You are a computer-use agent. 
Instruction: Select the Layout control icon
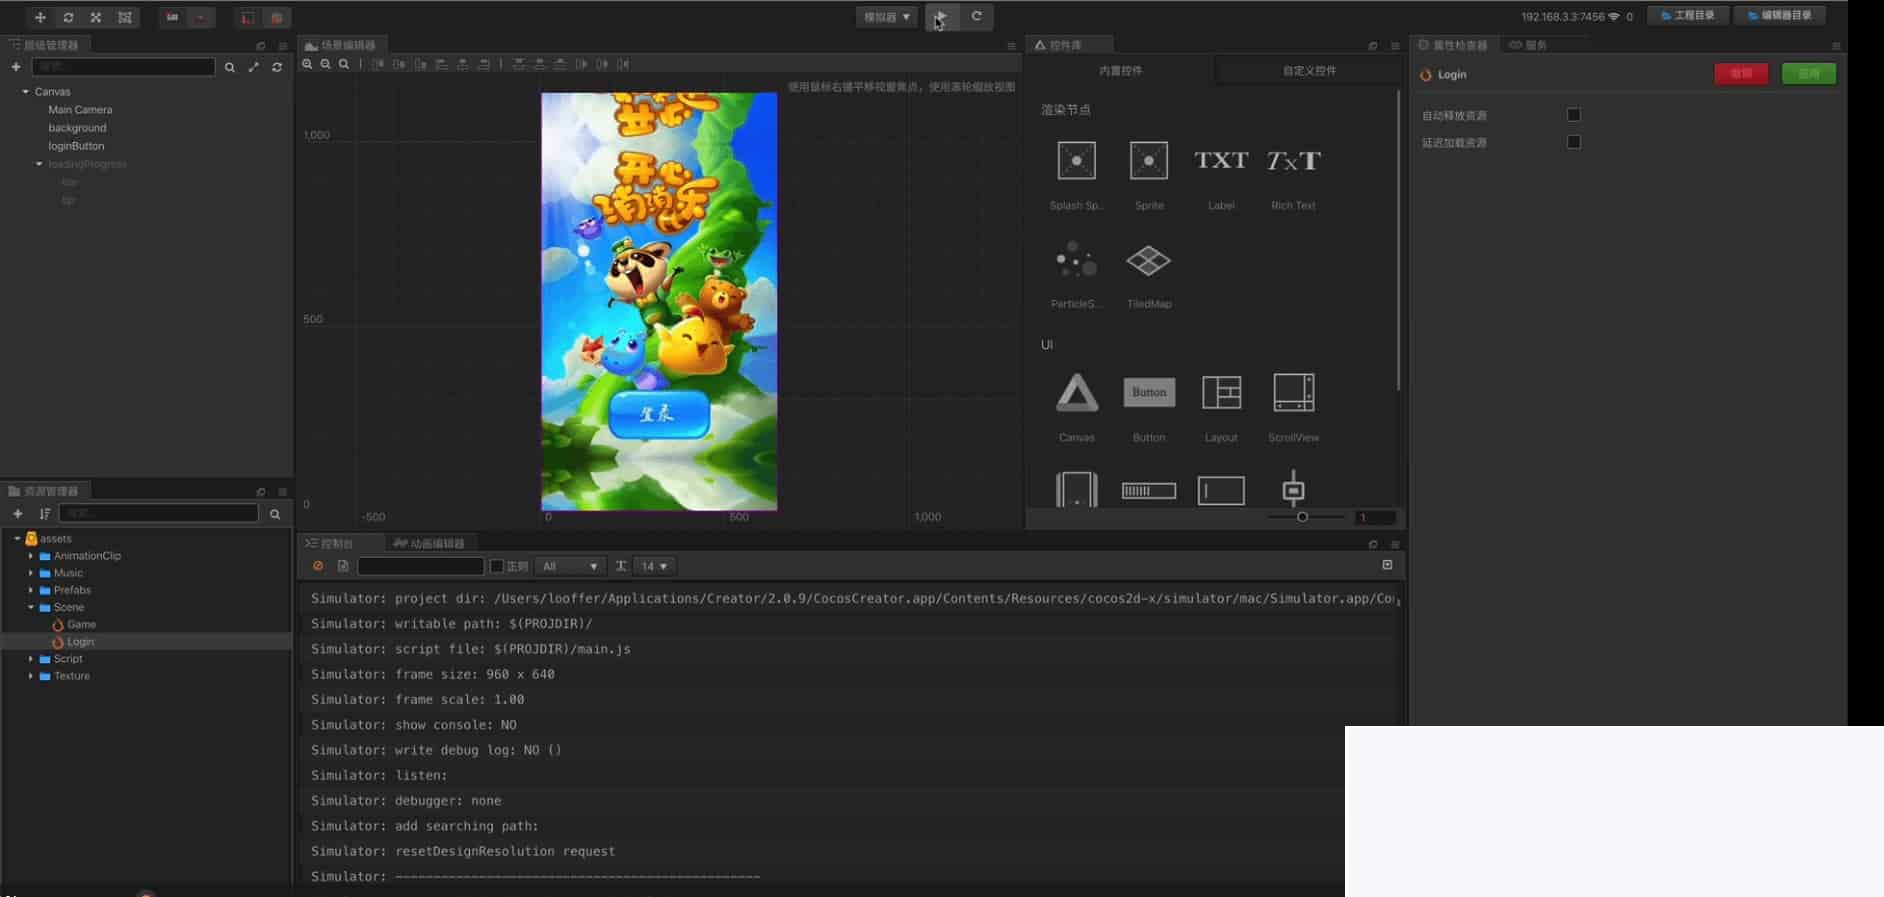(x=1220, y=393)
